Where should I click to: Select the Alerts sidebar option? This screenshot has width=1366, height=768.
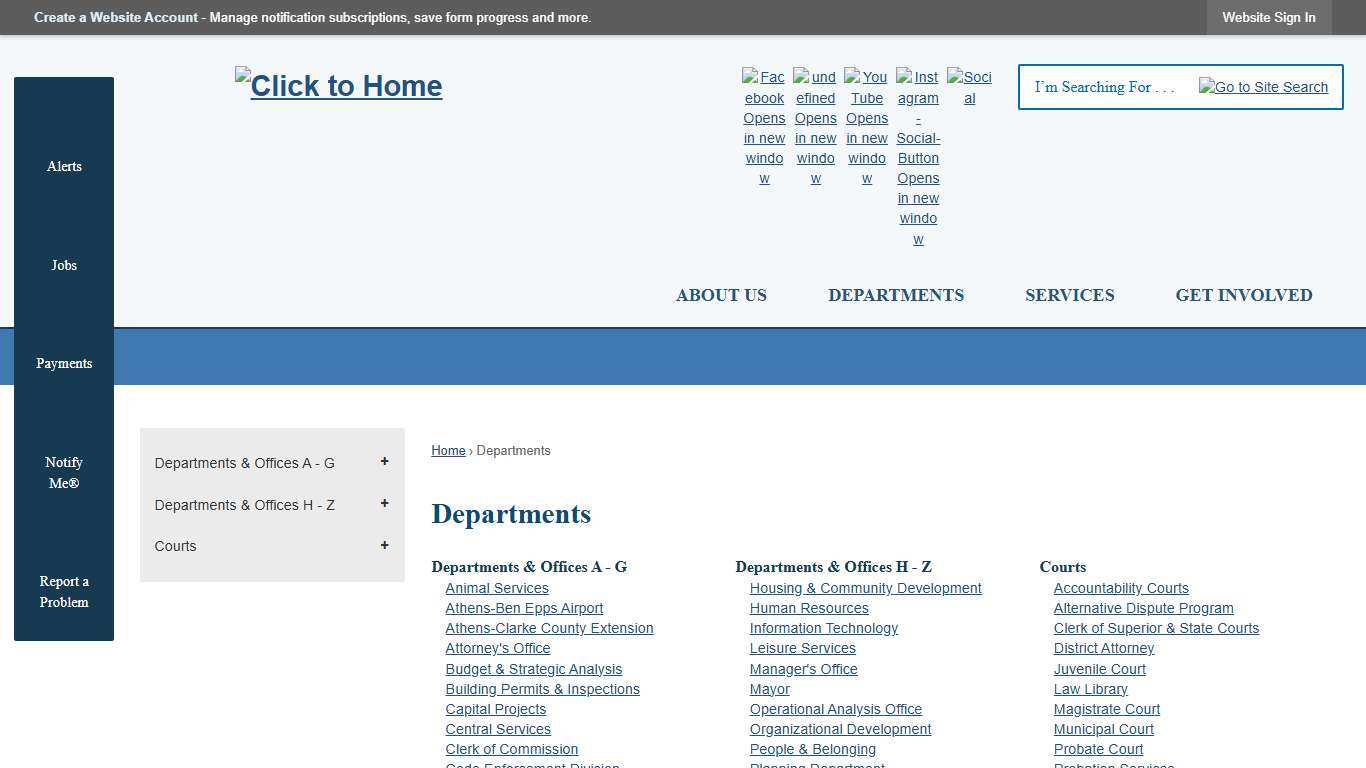pyautogui.click(x=63, y=166)
